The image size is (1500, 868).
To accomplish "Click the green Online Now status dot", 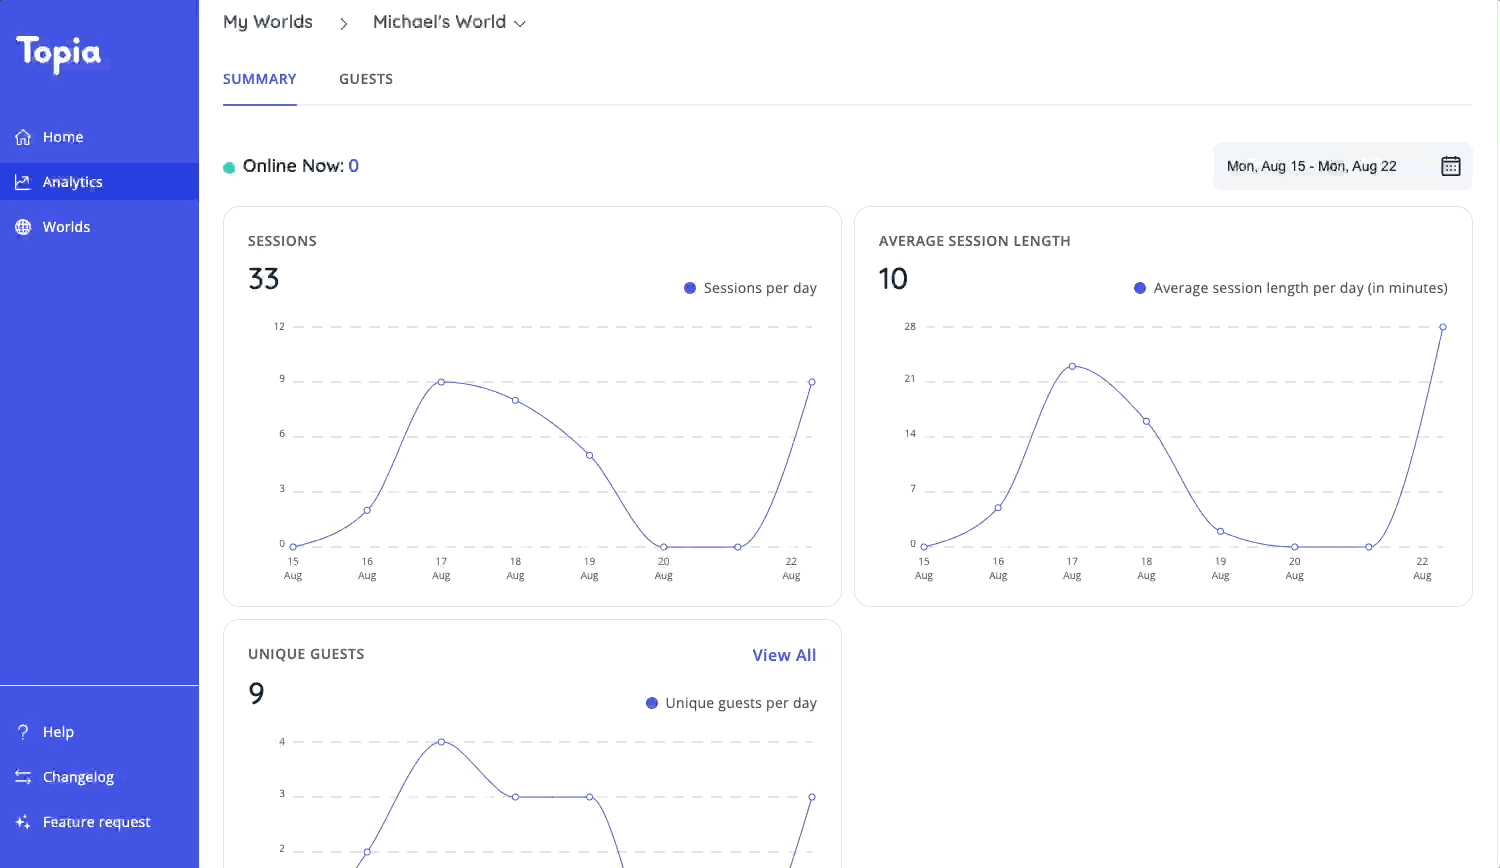I will pos(229,167).
